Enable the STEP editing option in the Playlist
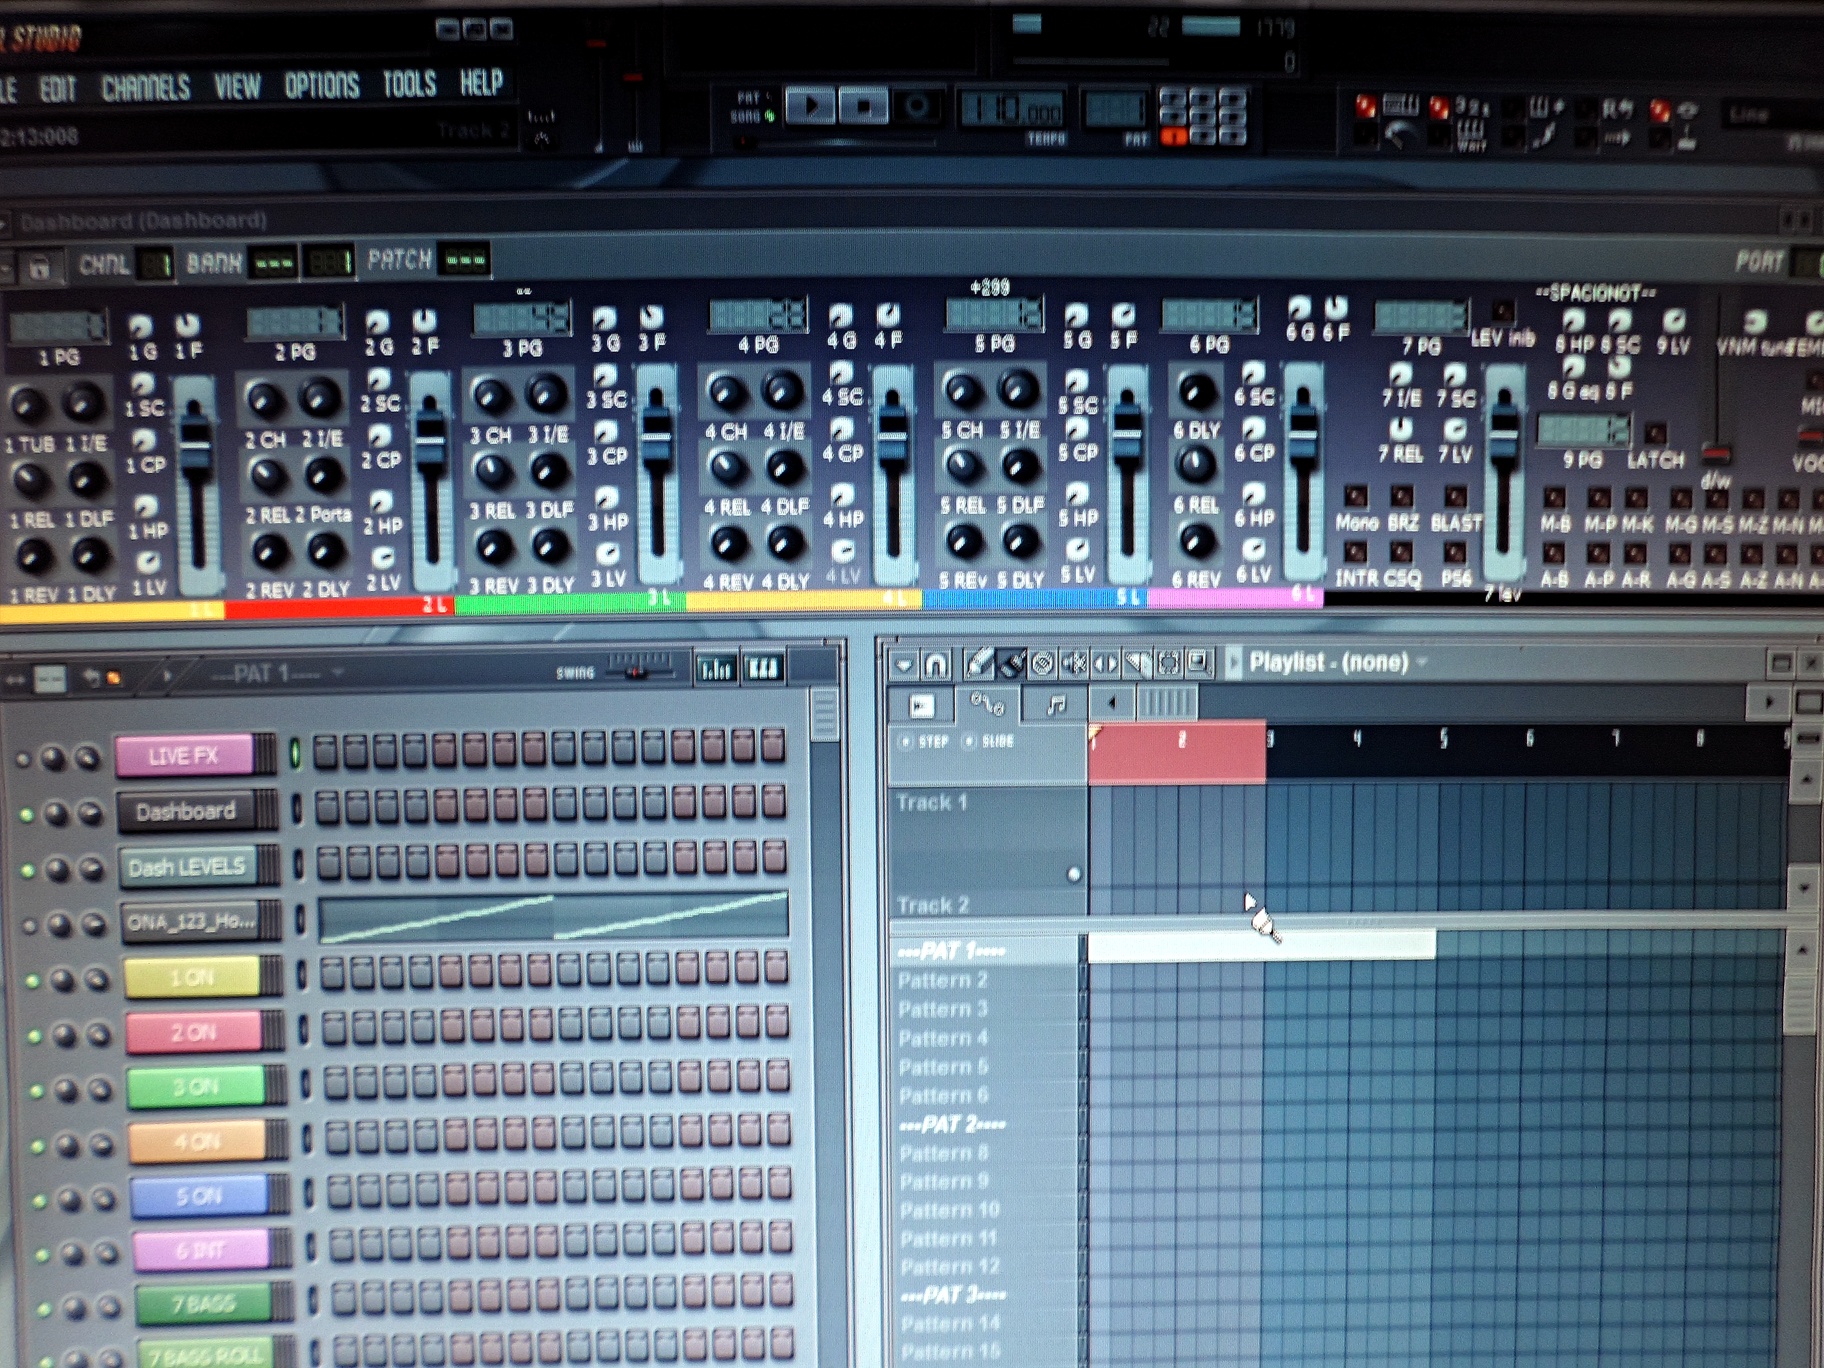 point(907,741)
